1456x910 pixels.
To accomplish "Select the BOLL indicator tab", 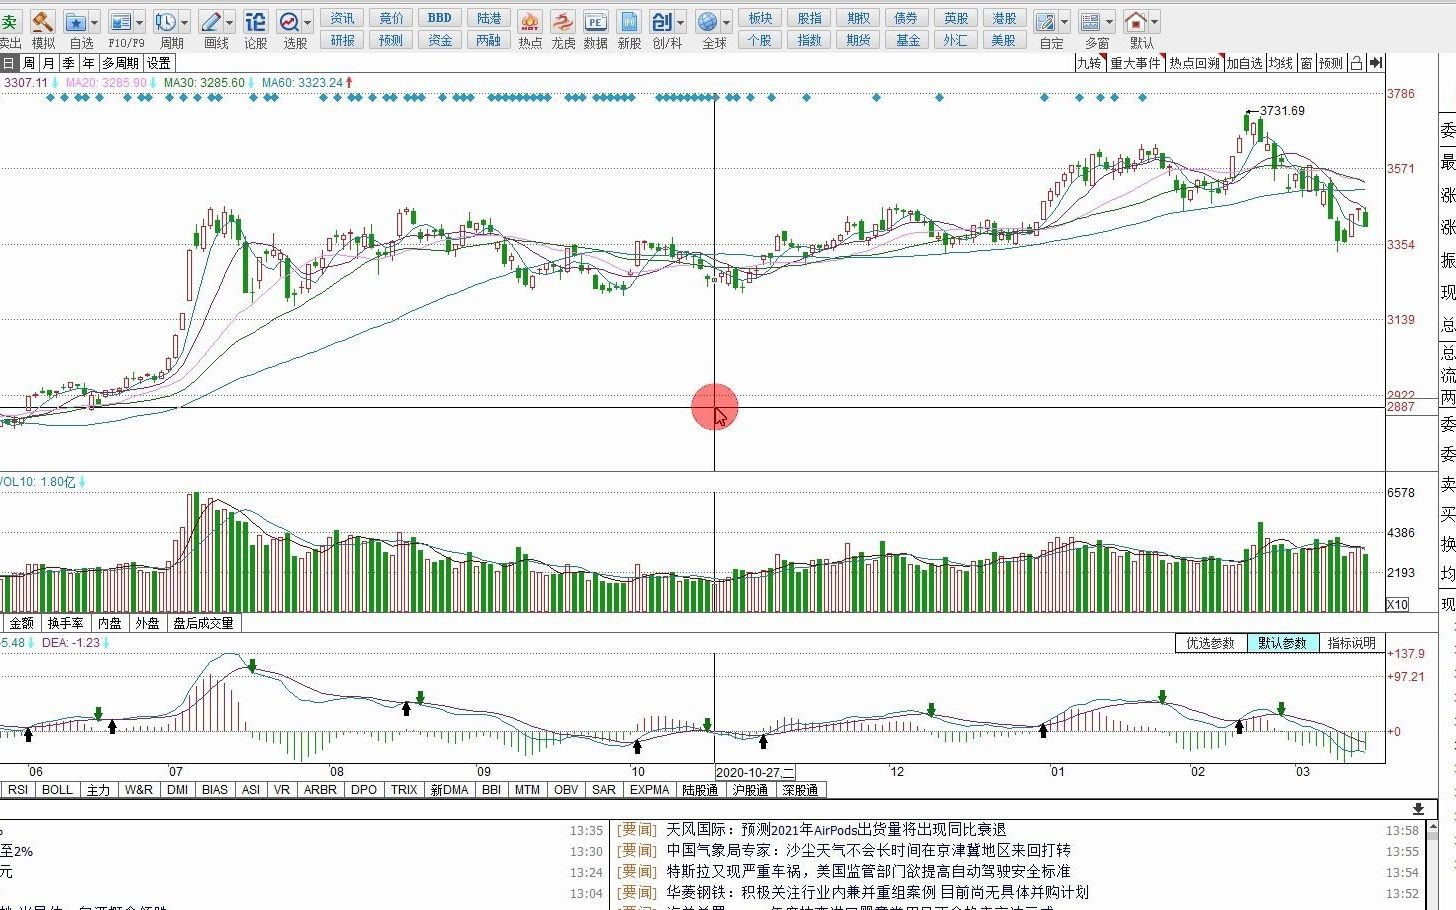I will coord(57,790).
